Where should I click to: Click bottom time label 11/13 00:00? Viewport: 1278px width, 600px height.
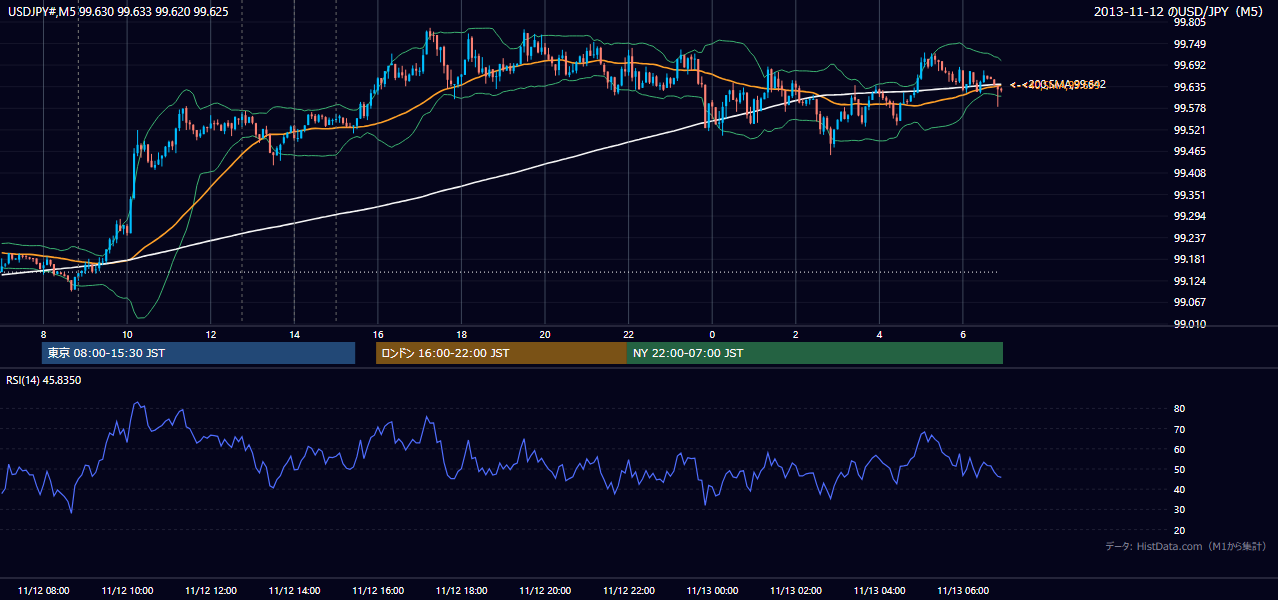click(x=712, y=591)
